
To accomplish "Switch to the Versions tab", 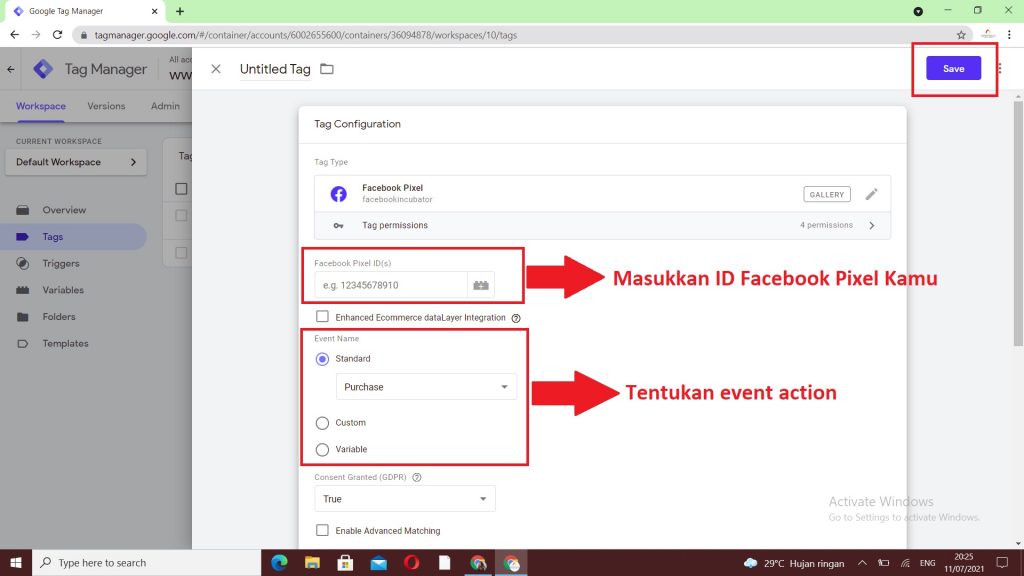I will tap(106, 105).
